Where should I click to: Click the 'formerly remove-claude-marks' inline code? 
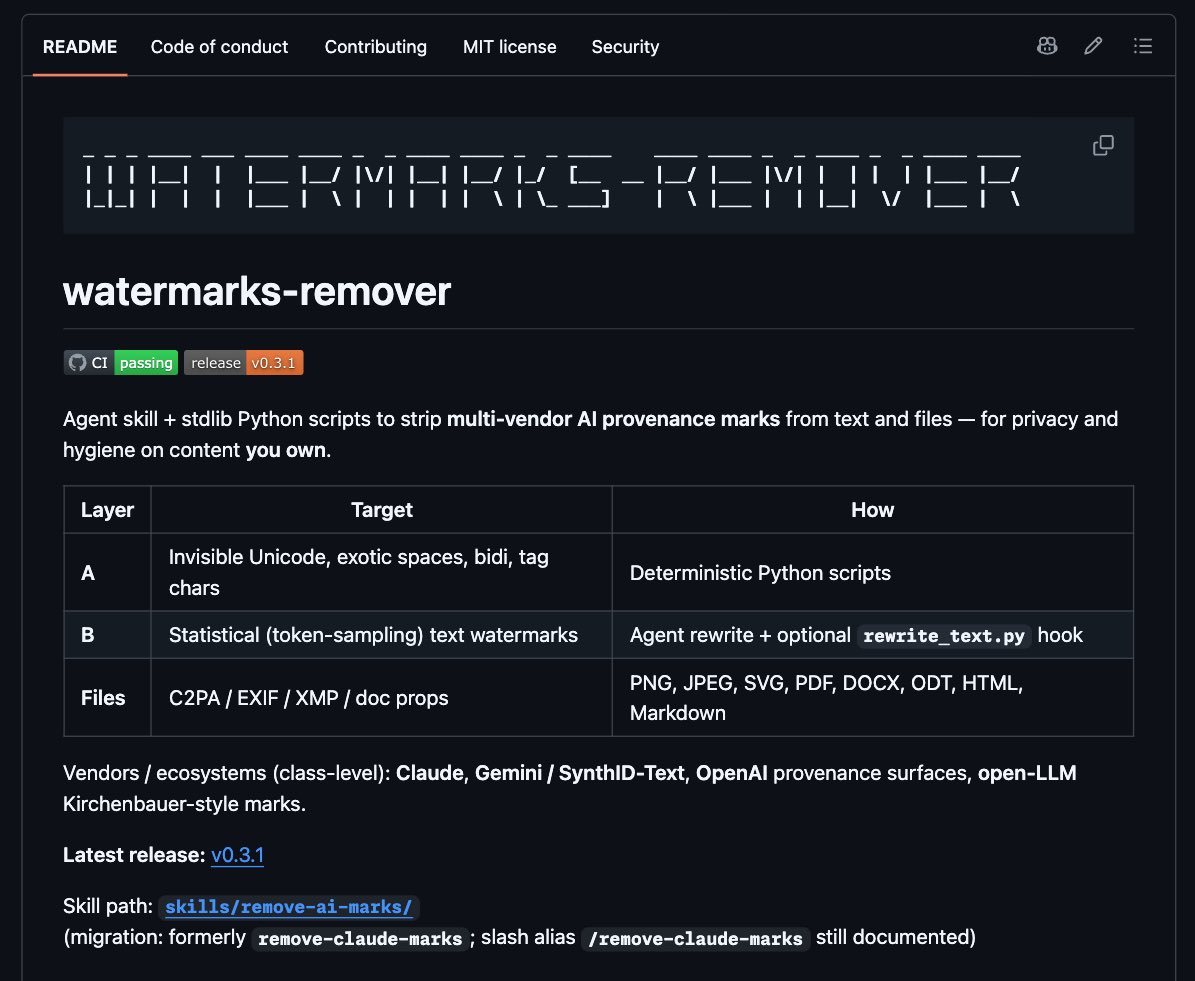tap(360, 938)
